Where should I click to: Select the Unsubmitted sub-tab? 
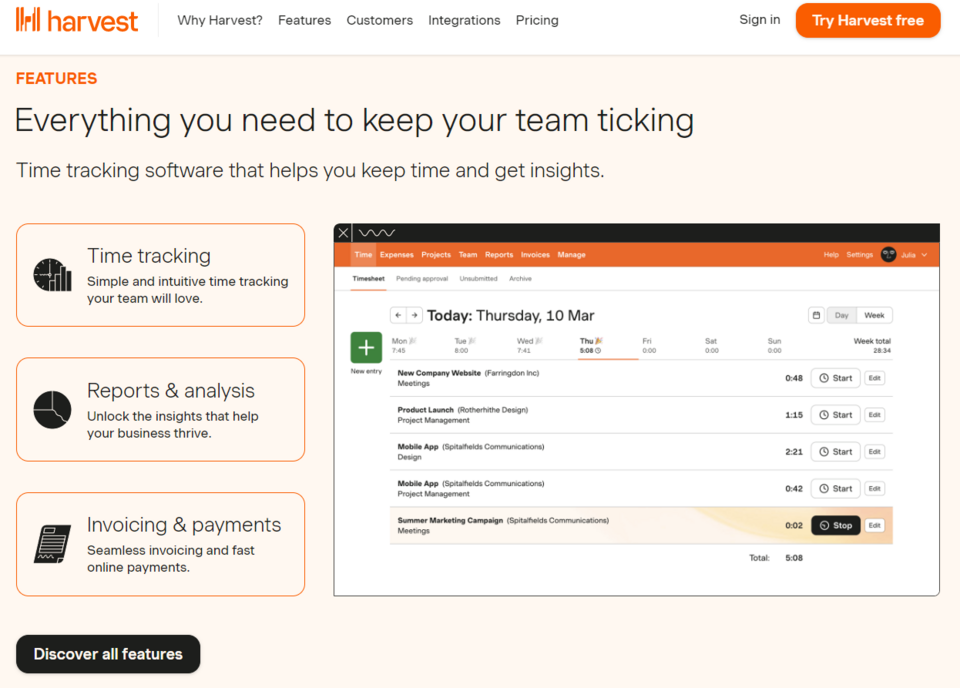[478, 279]
